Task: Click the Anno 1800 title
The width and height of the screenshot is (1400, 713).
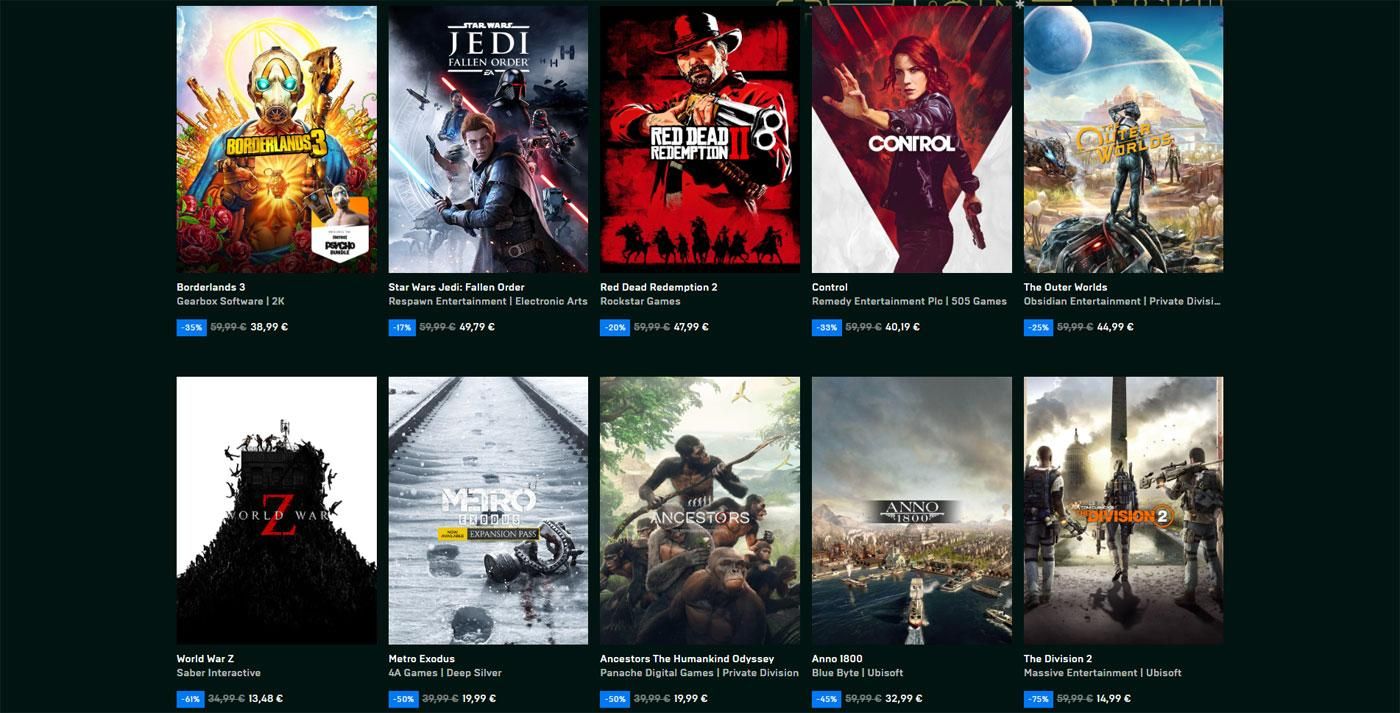Action: 838,659
